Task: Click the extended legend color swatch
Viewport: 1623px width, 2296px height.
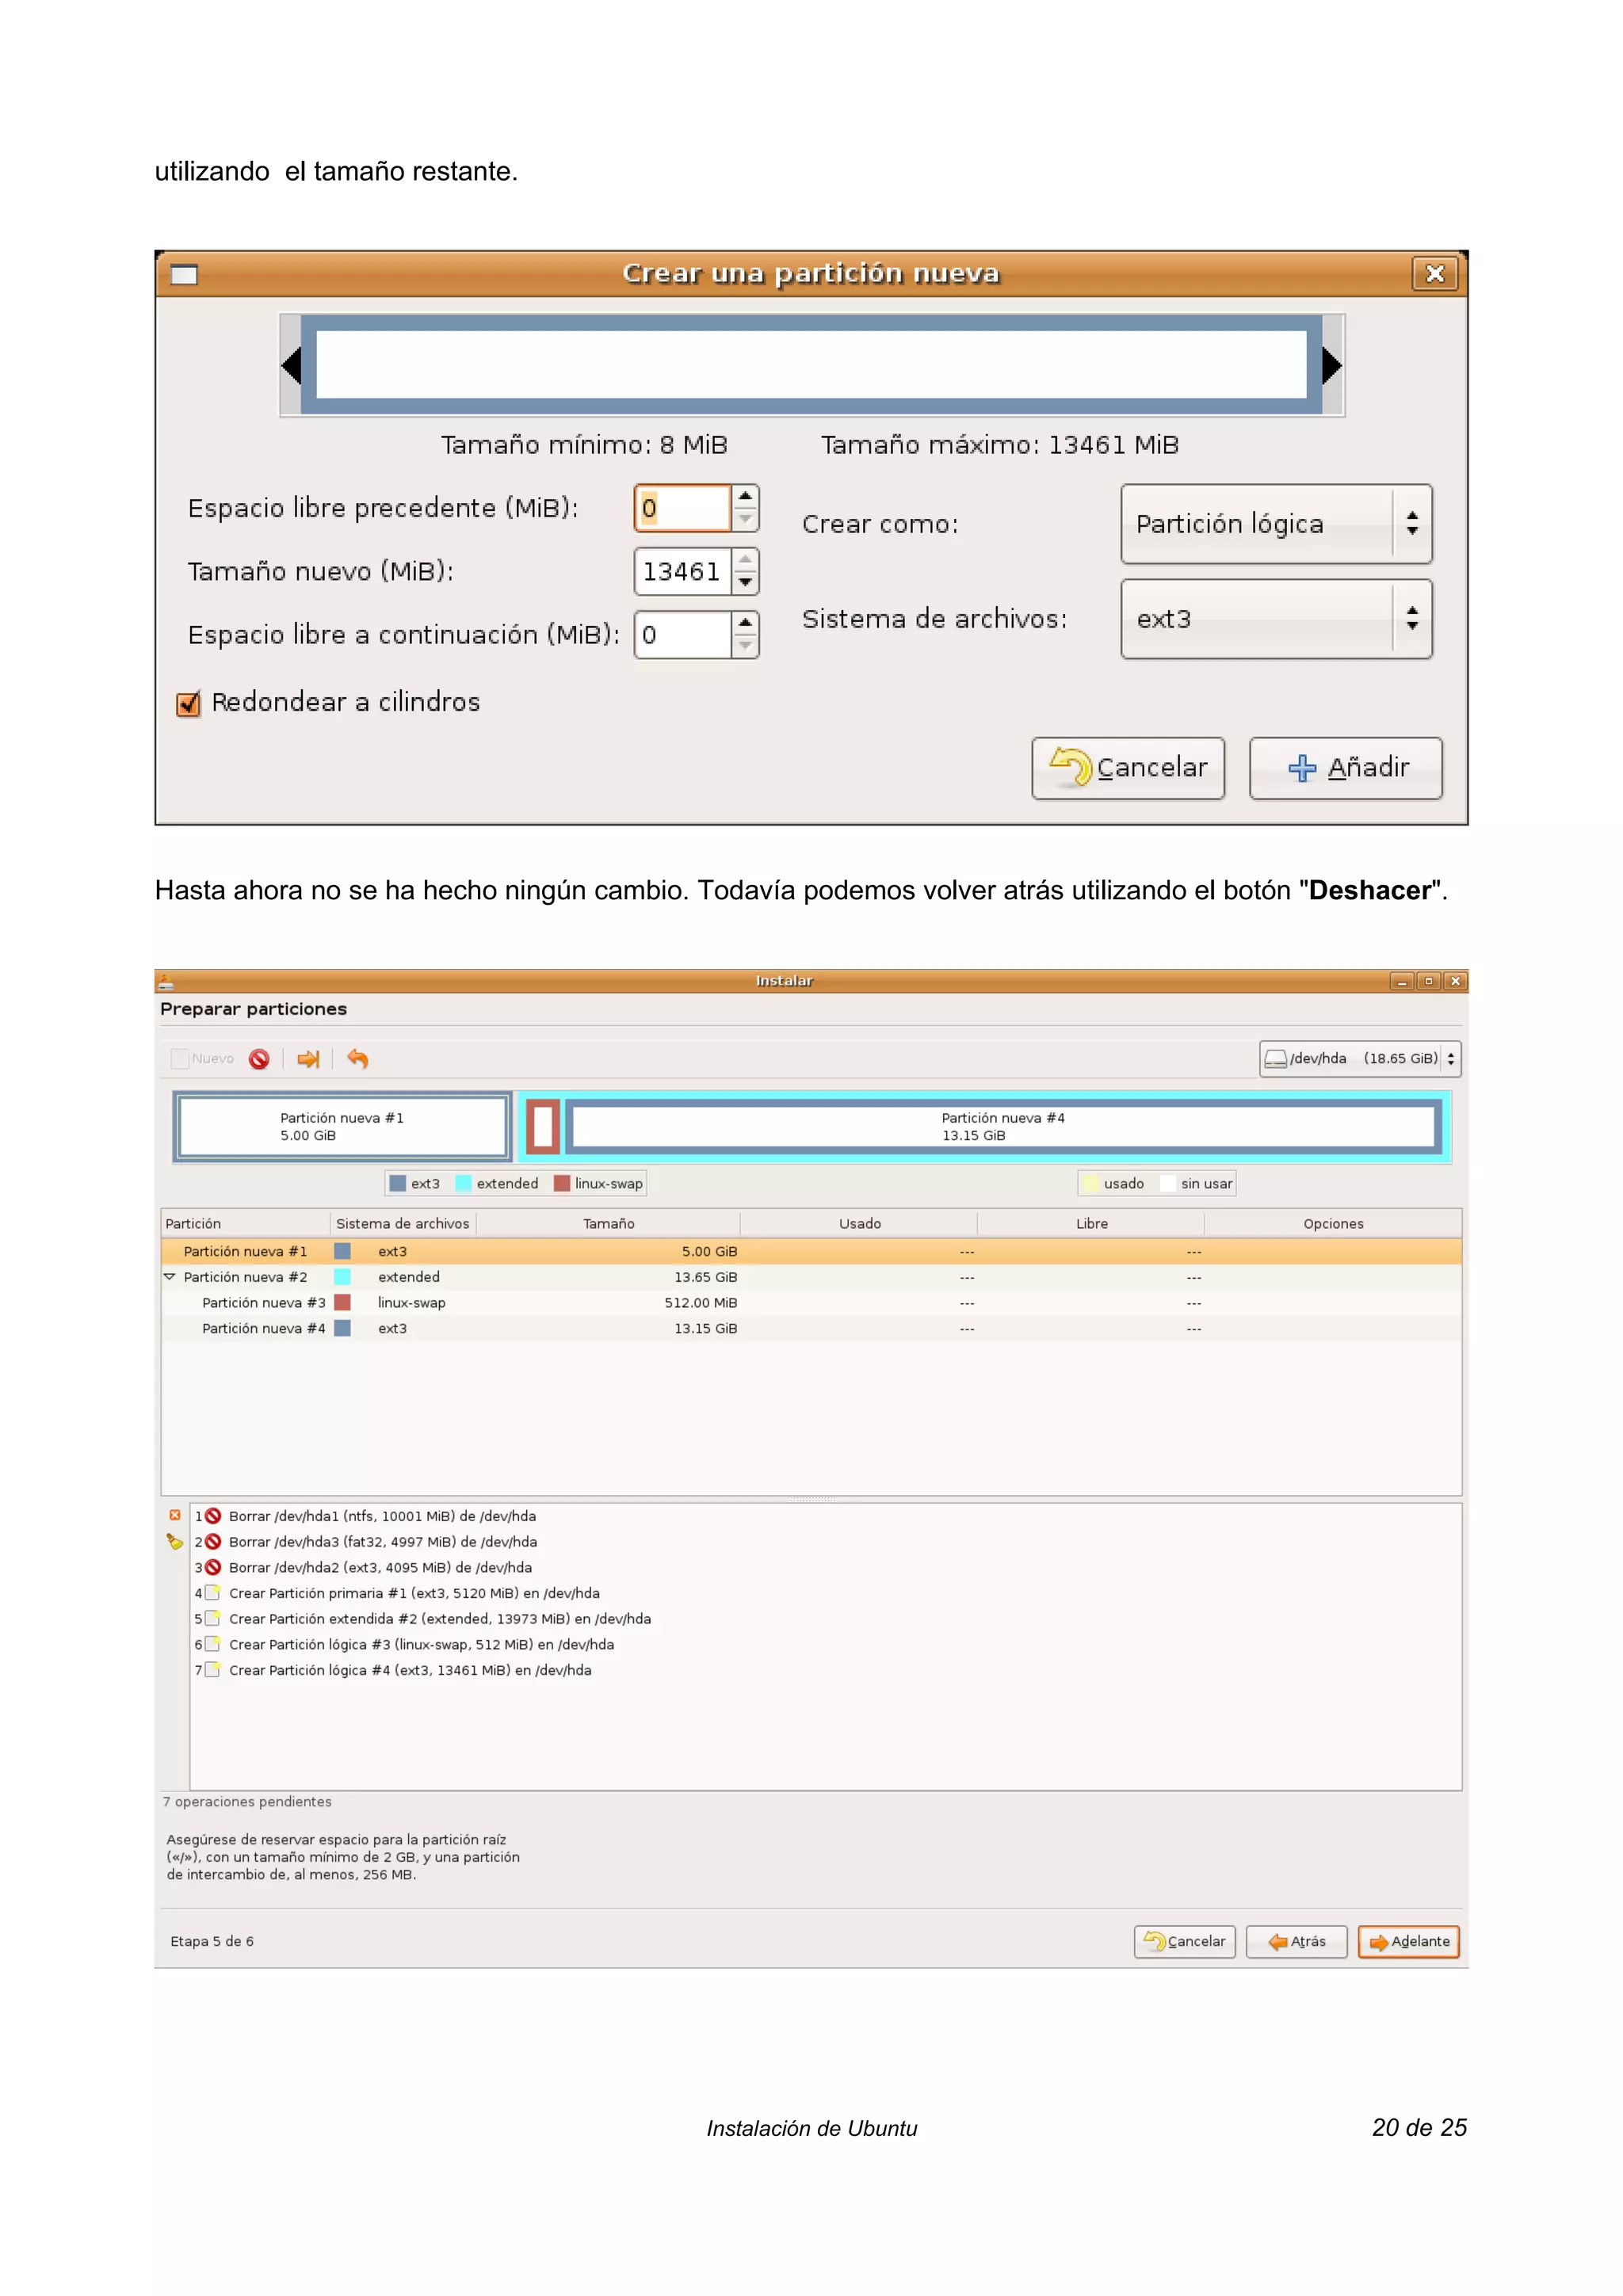Action: (x=464, y=1184)
